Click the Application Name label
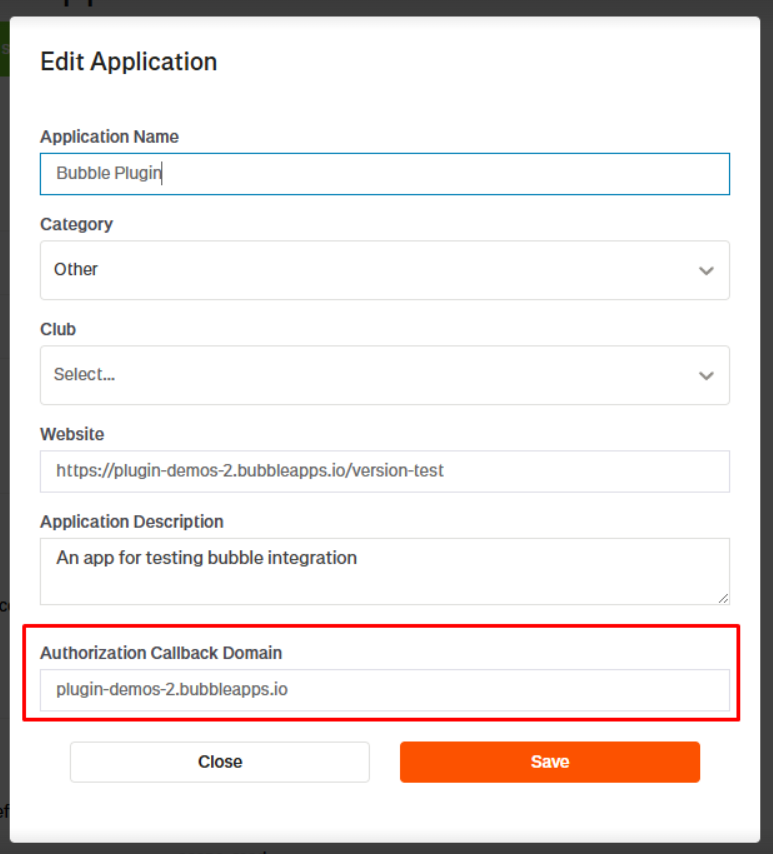 tap(109, 137)
